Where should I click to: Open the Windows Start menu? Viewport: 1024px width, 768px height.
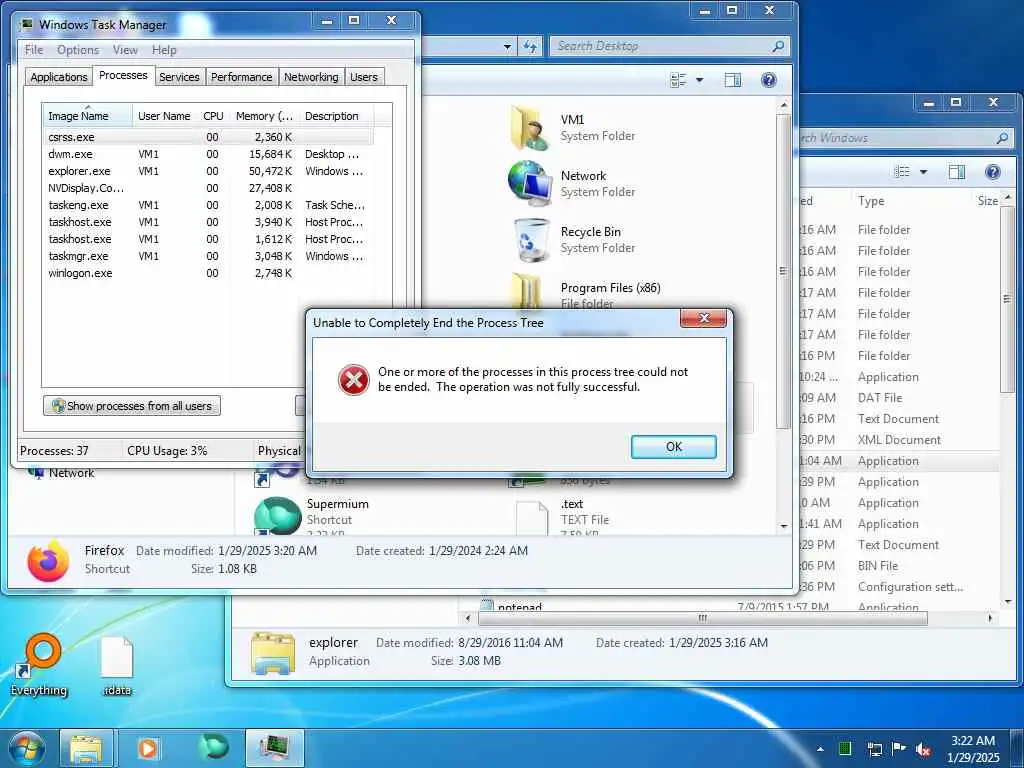(x=26, y=748)
